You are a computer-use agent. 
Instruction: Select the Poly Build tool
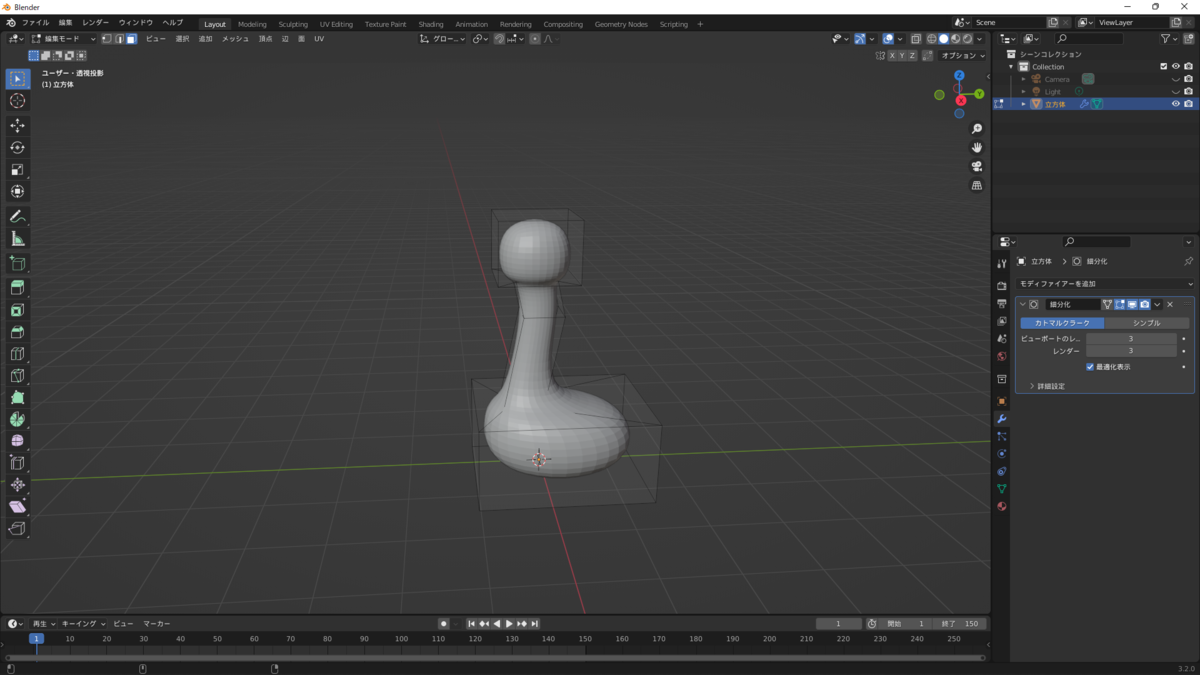[x=17, y=397]
